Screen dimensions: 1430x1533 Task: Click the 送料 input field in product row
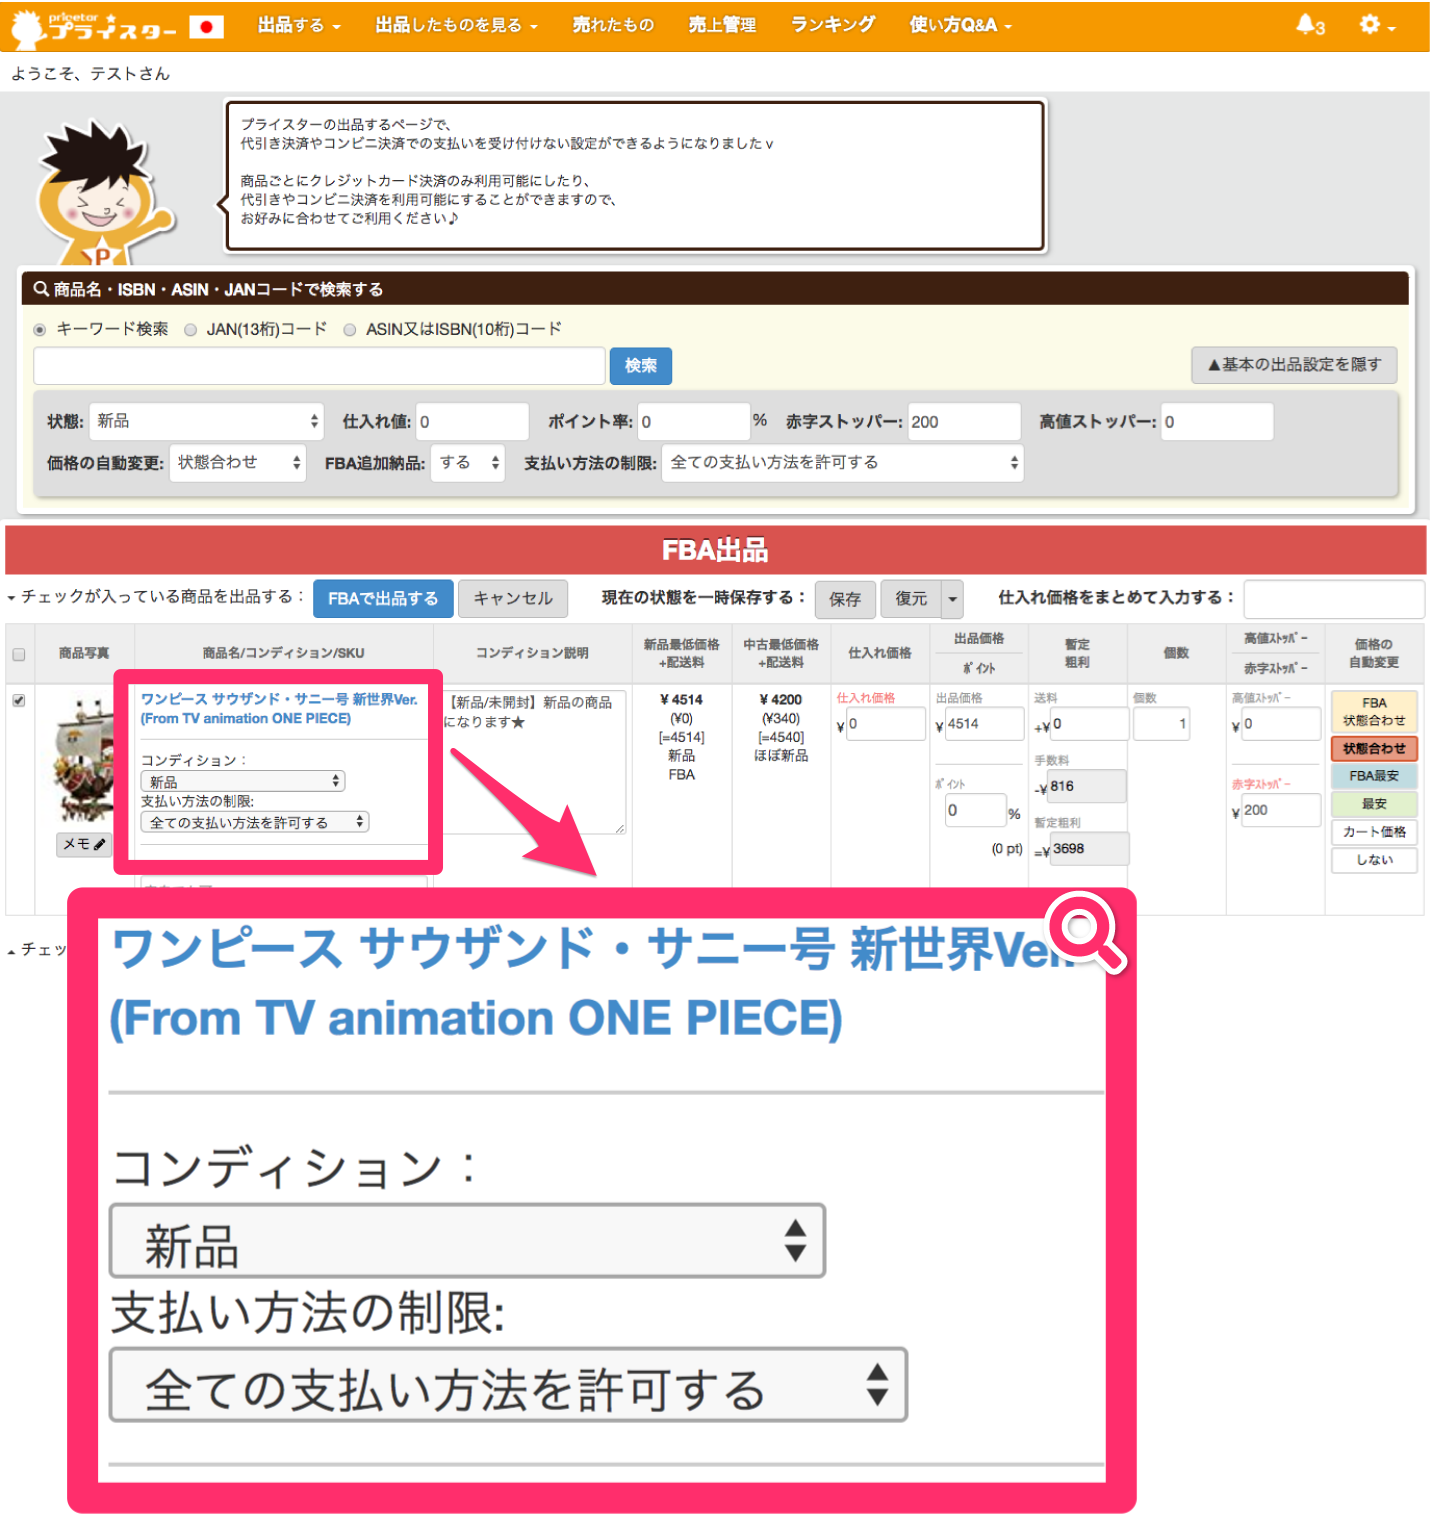click(1088, 724)
